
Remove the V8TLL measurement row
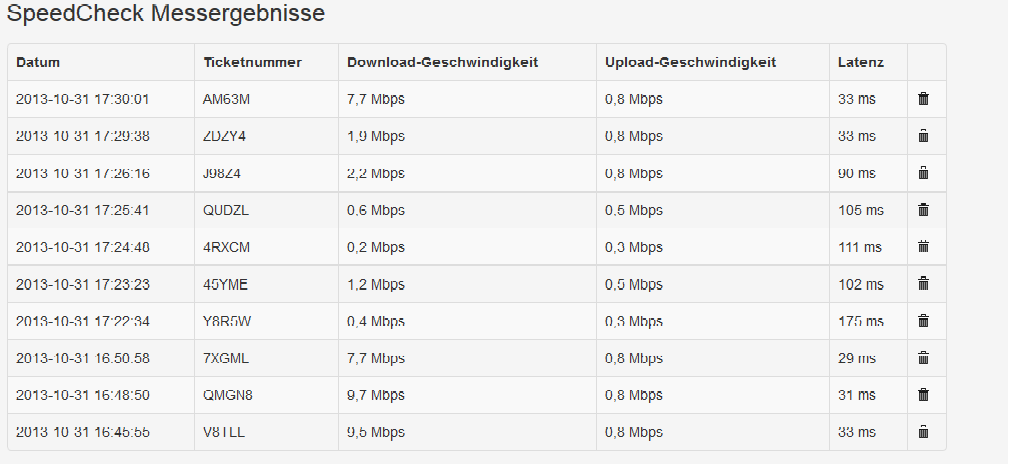click(923, 432)
